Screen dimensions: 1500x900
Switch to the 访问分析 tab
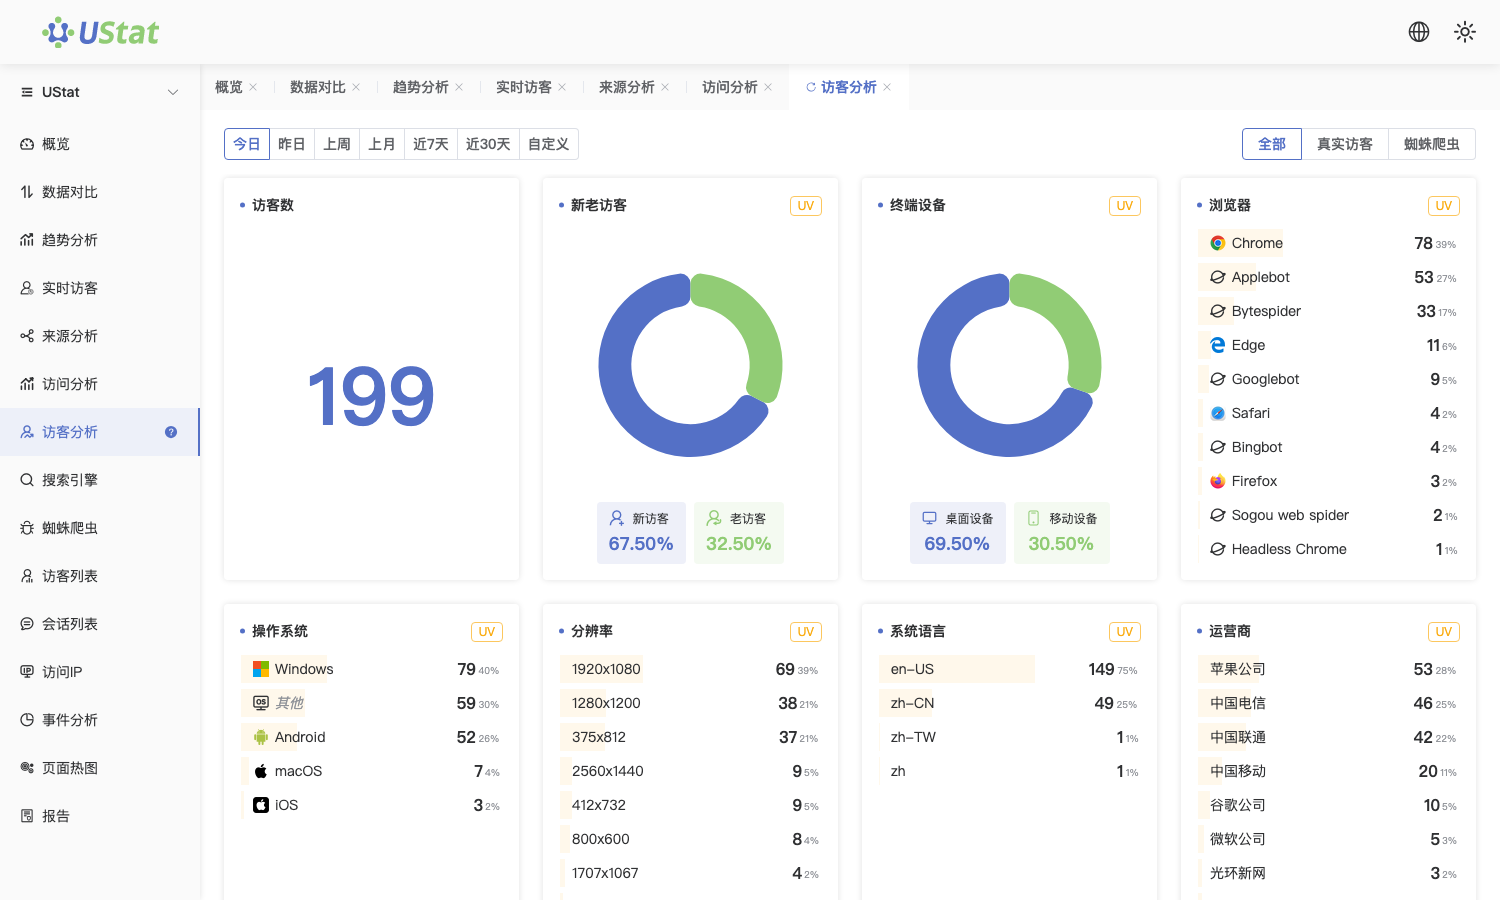(730, 87)
